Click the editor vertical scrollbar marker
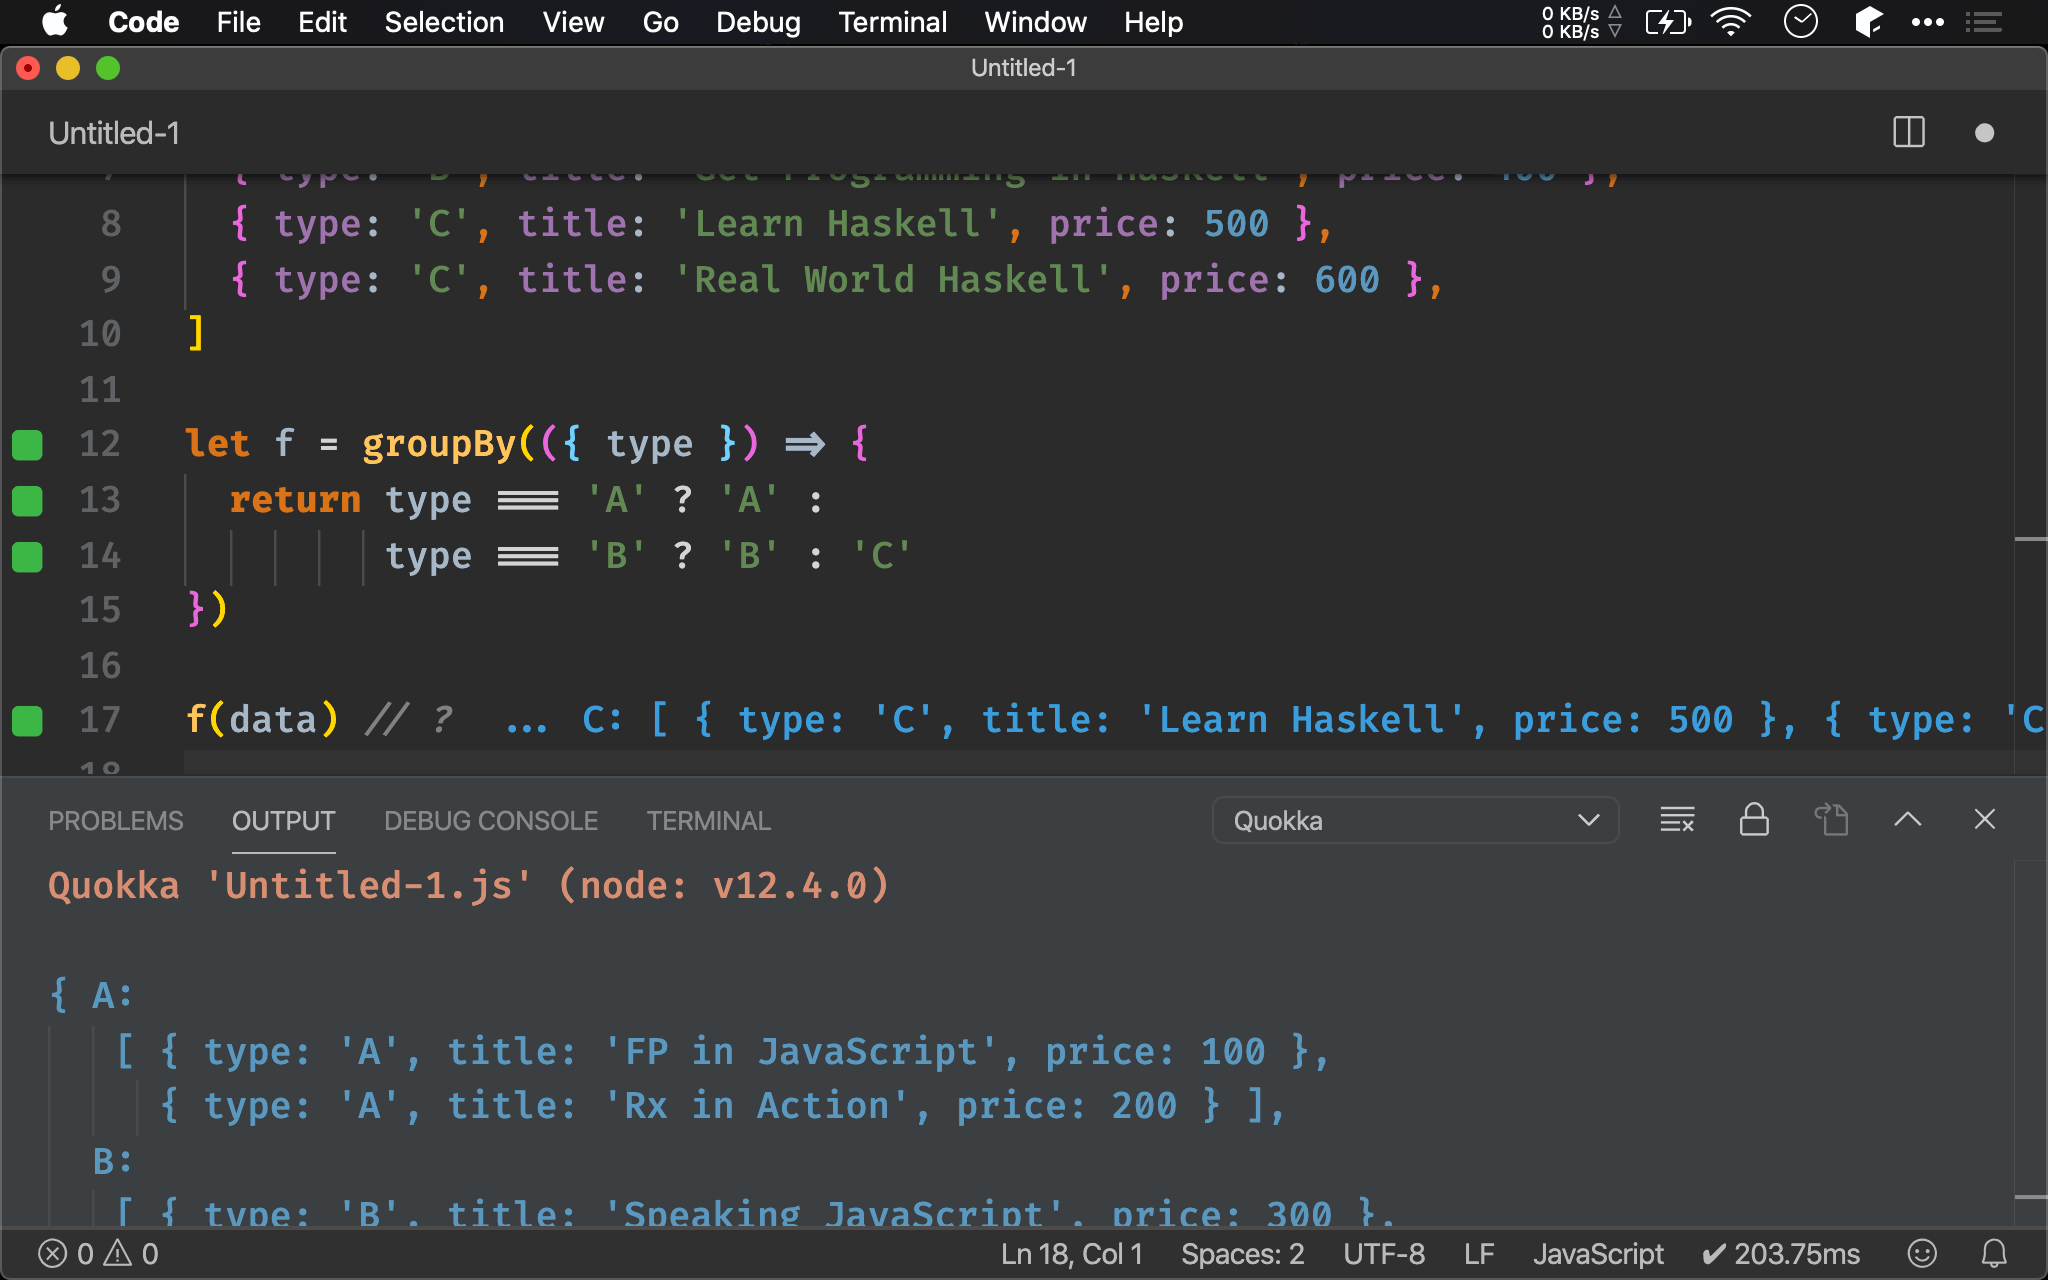Viewport: 2048px width, 1280px height. 2031,540
